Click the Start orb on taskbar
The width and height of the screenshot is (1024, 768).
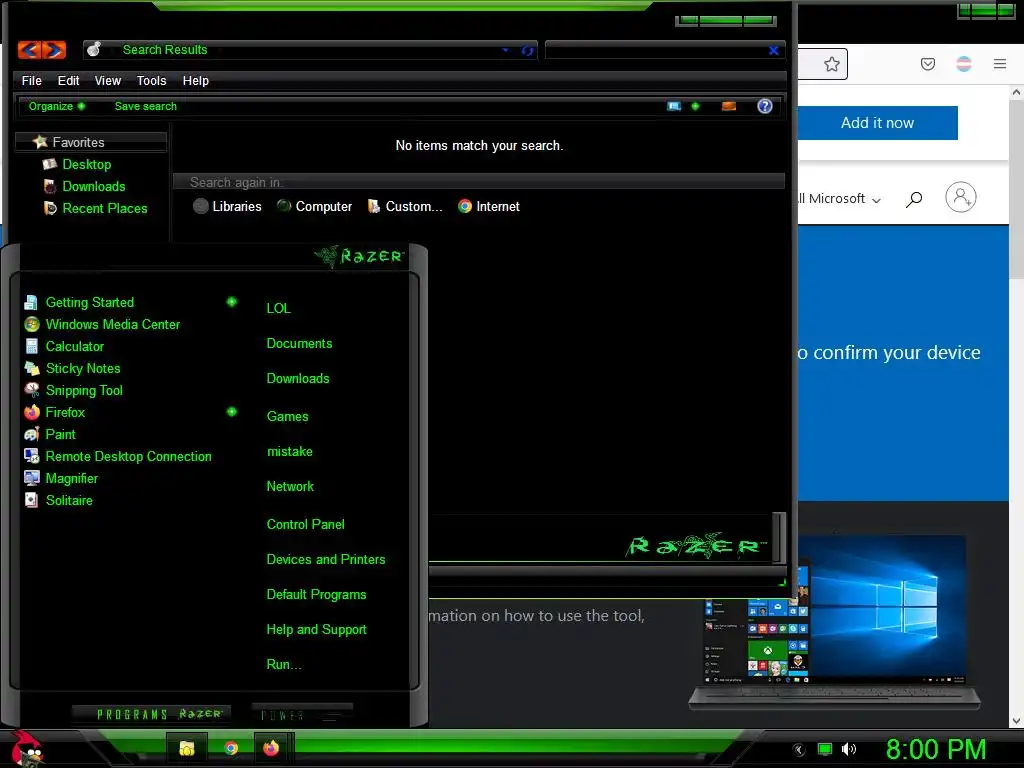(26, 749)
